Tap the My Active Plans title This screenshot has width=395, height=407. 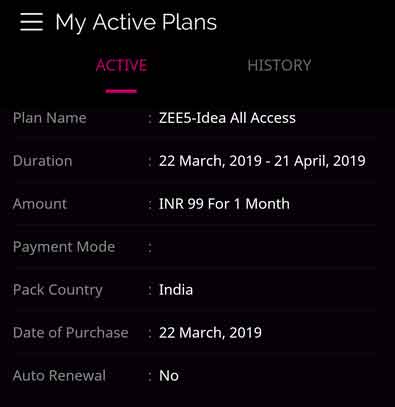tap(136, 23)
